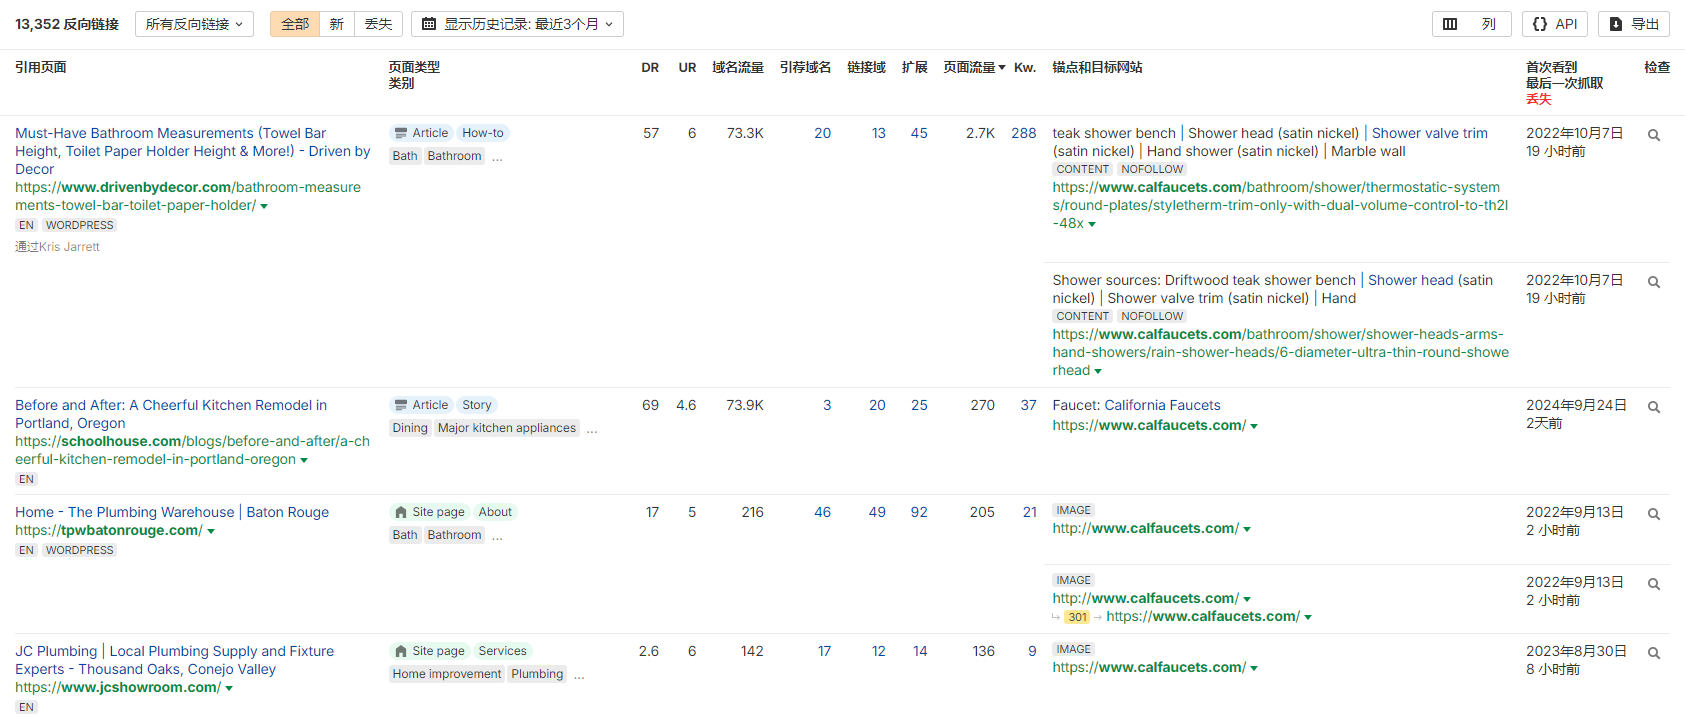Click the export download button
This screenshot has height=717, width=1685.
coord(1633,24)
